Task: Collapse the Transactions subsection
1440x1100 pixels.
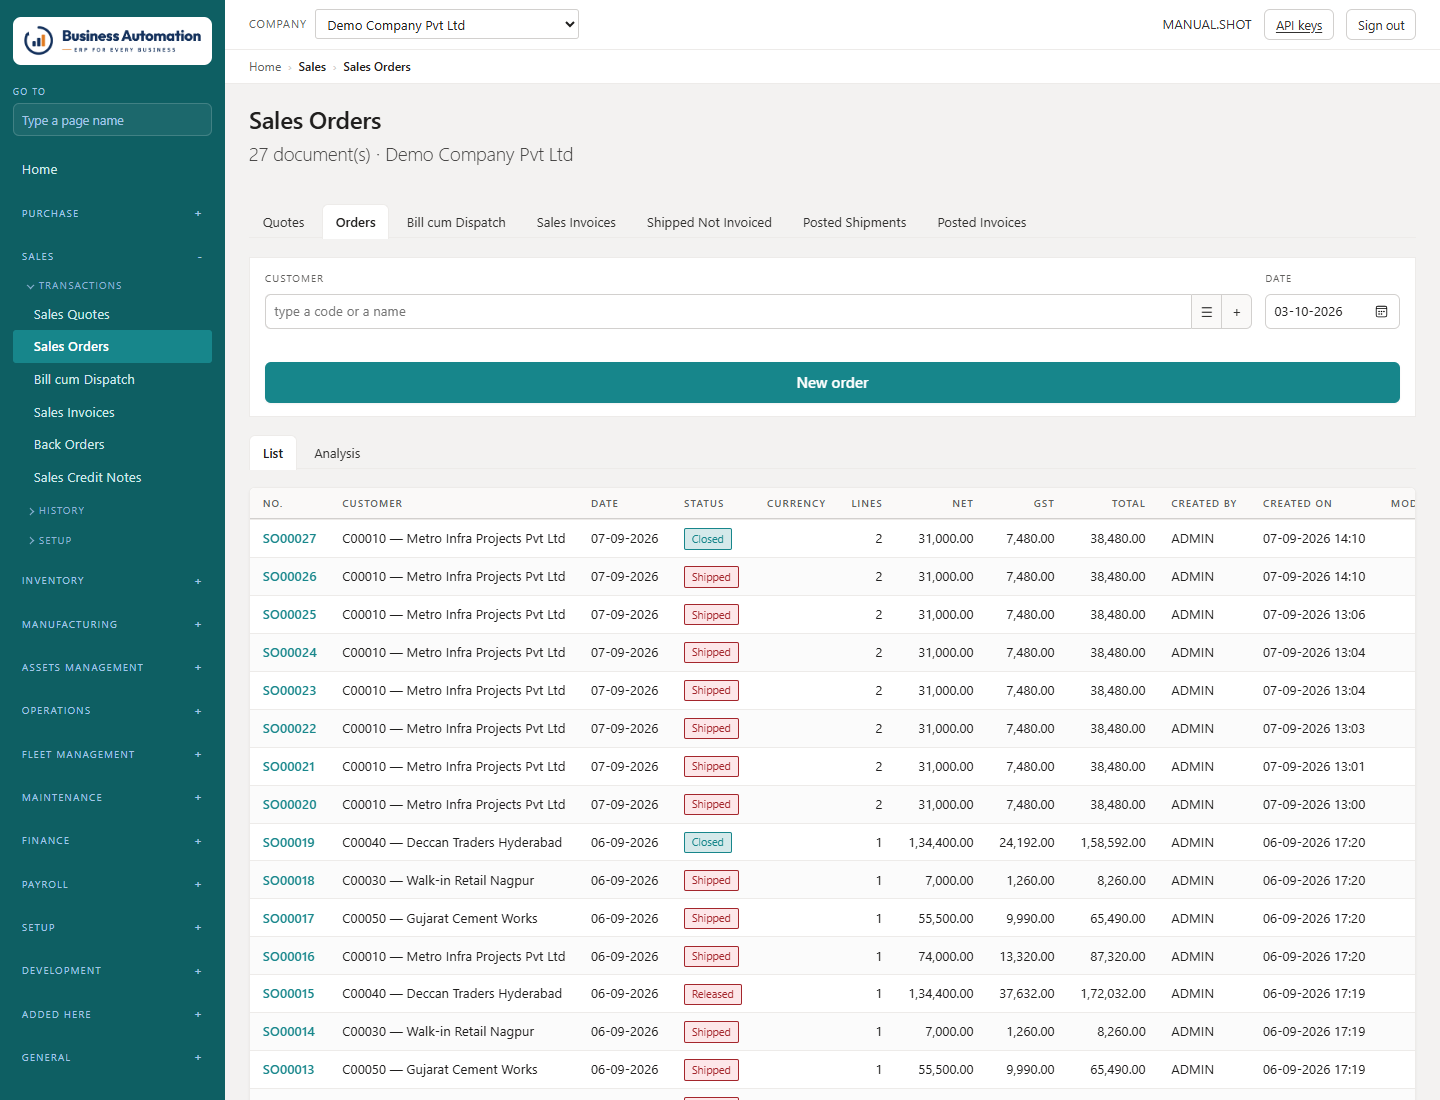Action: point(75,286)
